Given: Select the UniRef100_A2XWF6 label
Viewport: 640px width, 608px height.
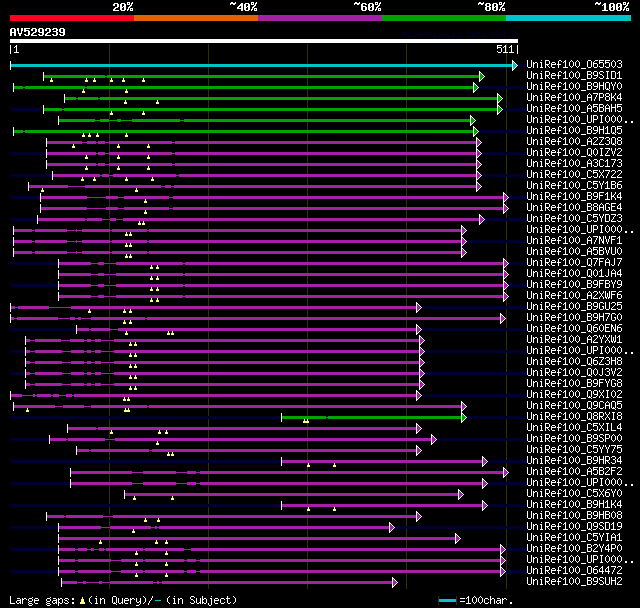Looking at the screenshot, I should (574, 296).
